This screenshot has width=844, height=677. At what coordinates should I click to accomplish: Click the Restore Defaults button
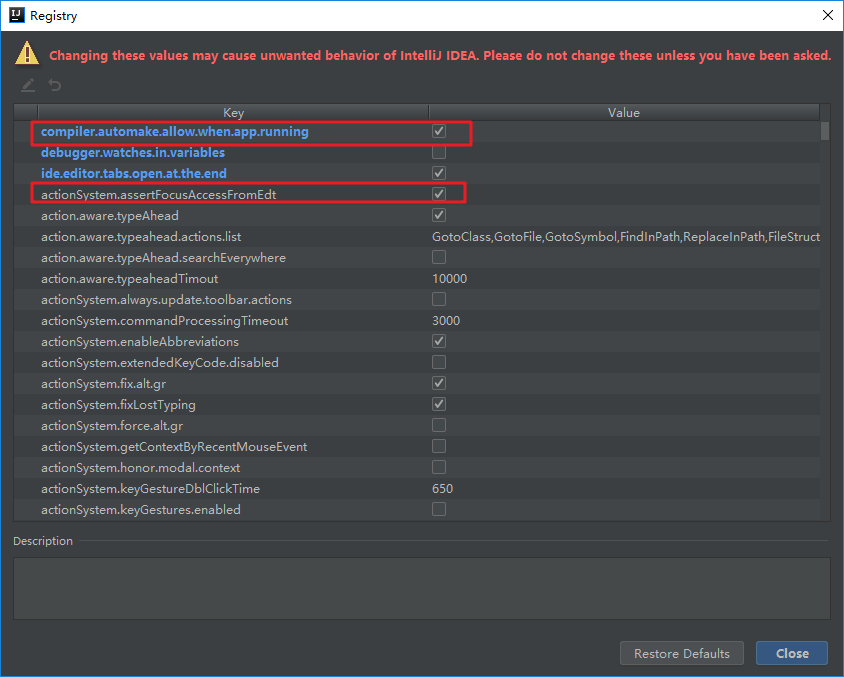[681, 653]
